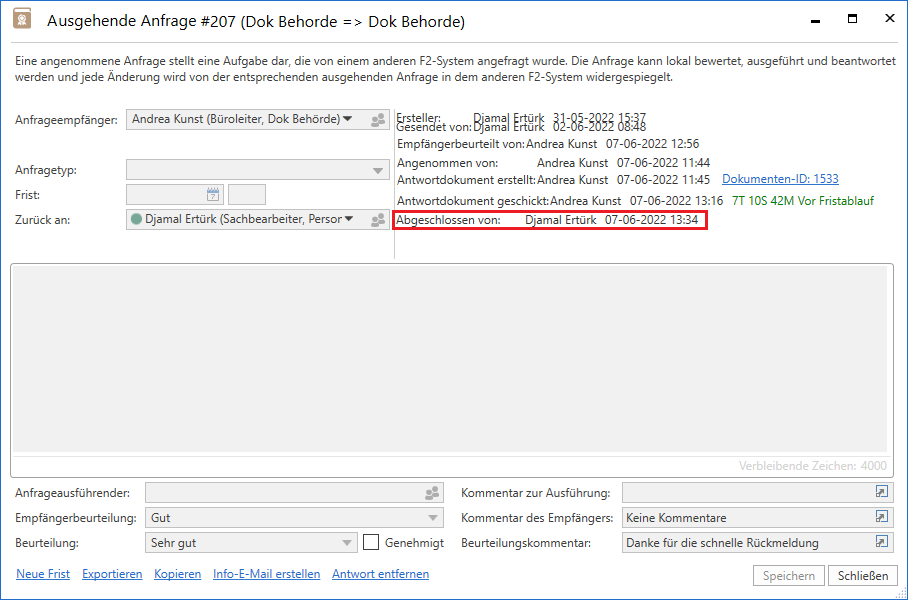Screen dimensions: 908x600
Task: Click the people icon in Anfrageausführender field
Action: point(432,493)
